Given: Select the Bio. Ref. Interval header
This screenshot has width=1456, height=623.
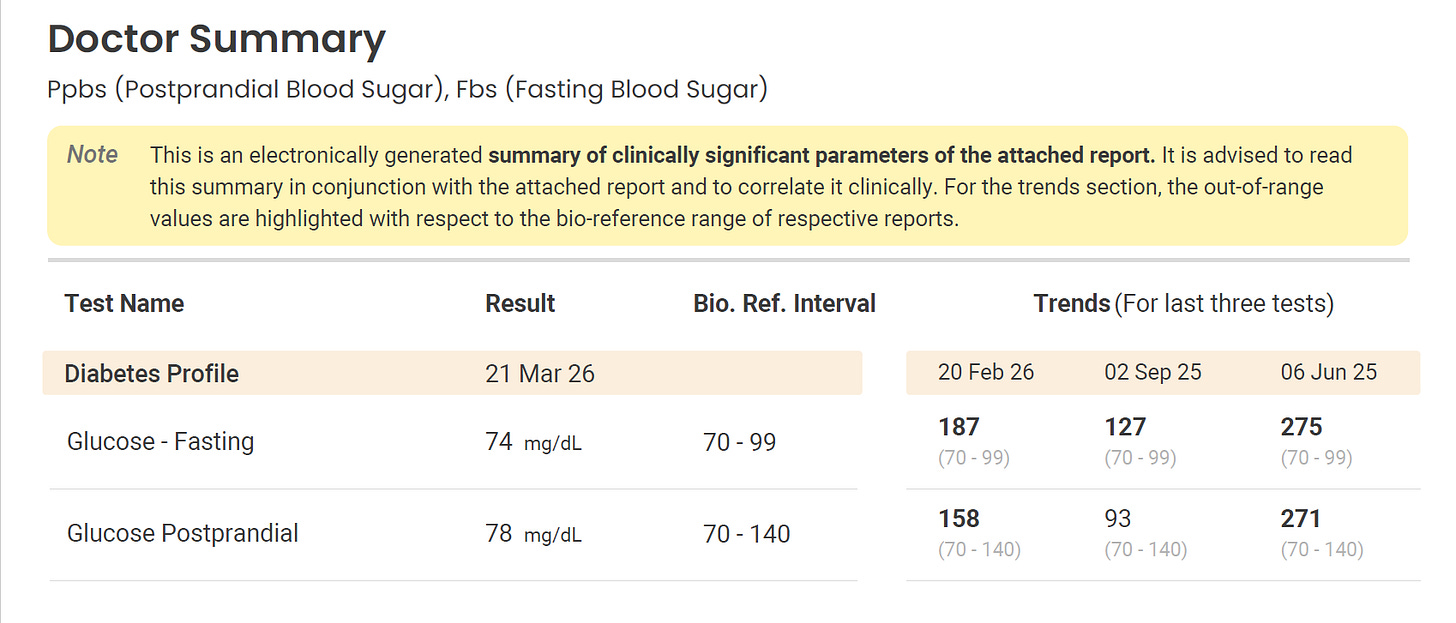Looking at the screenshot, I should pos(784,303).
